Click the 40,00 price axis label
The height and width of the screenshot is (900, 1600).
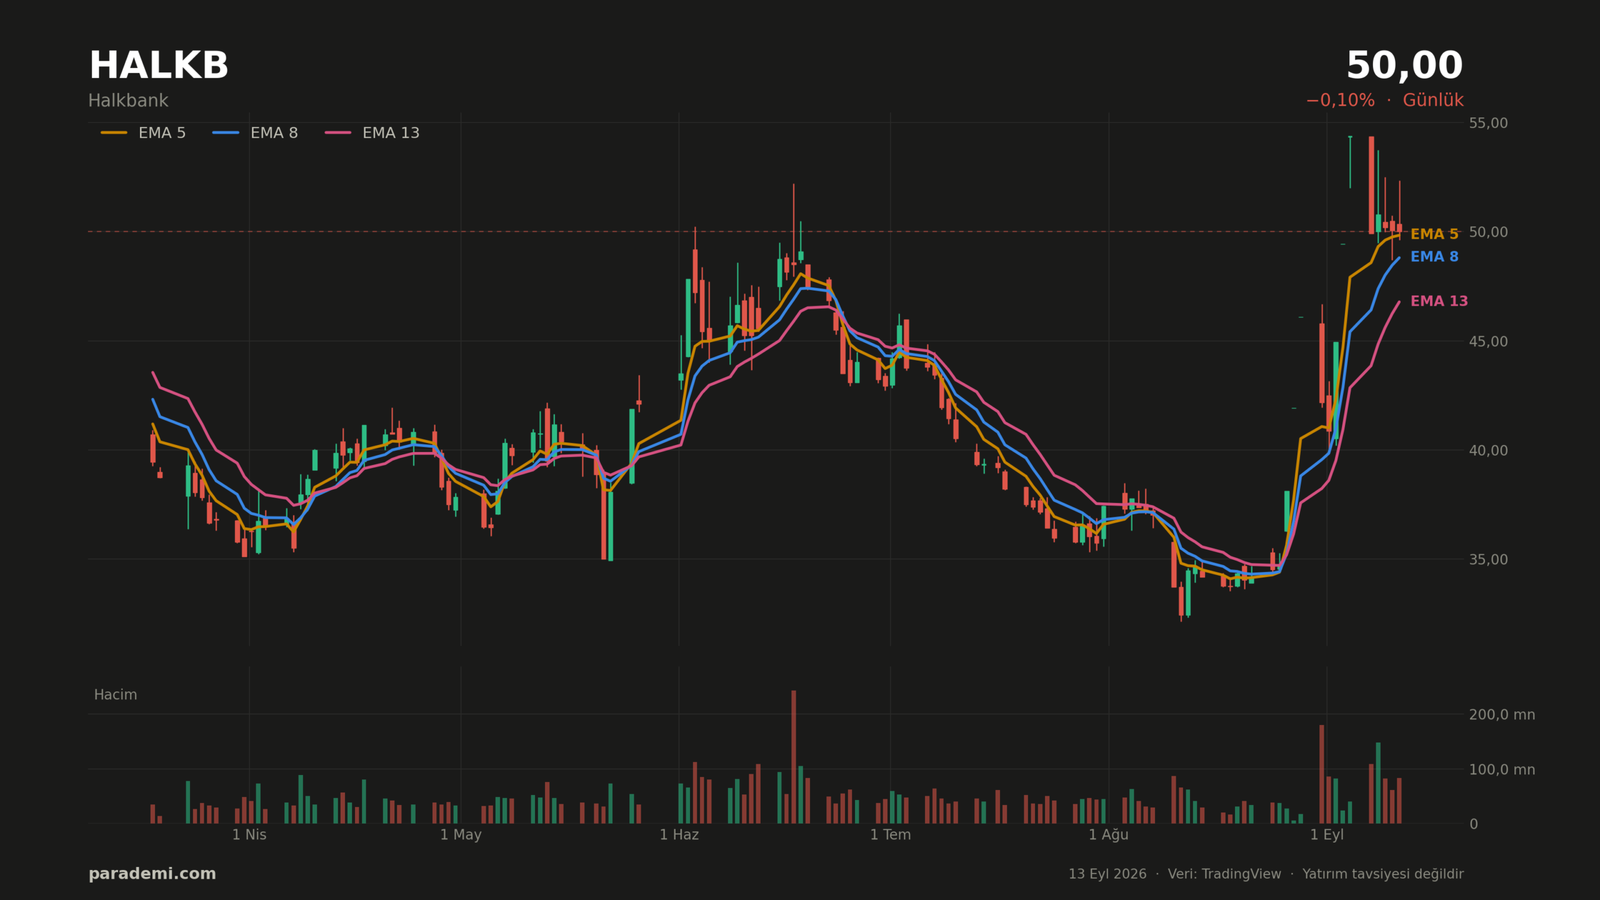pyautogui.click(x=1488, y=450)
